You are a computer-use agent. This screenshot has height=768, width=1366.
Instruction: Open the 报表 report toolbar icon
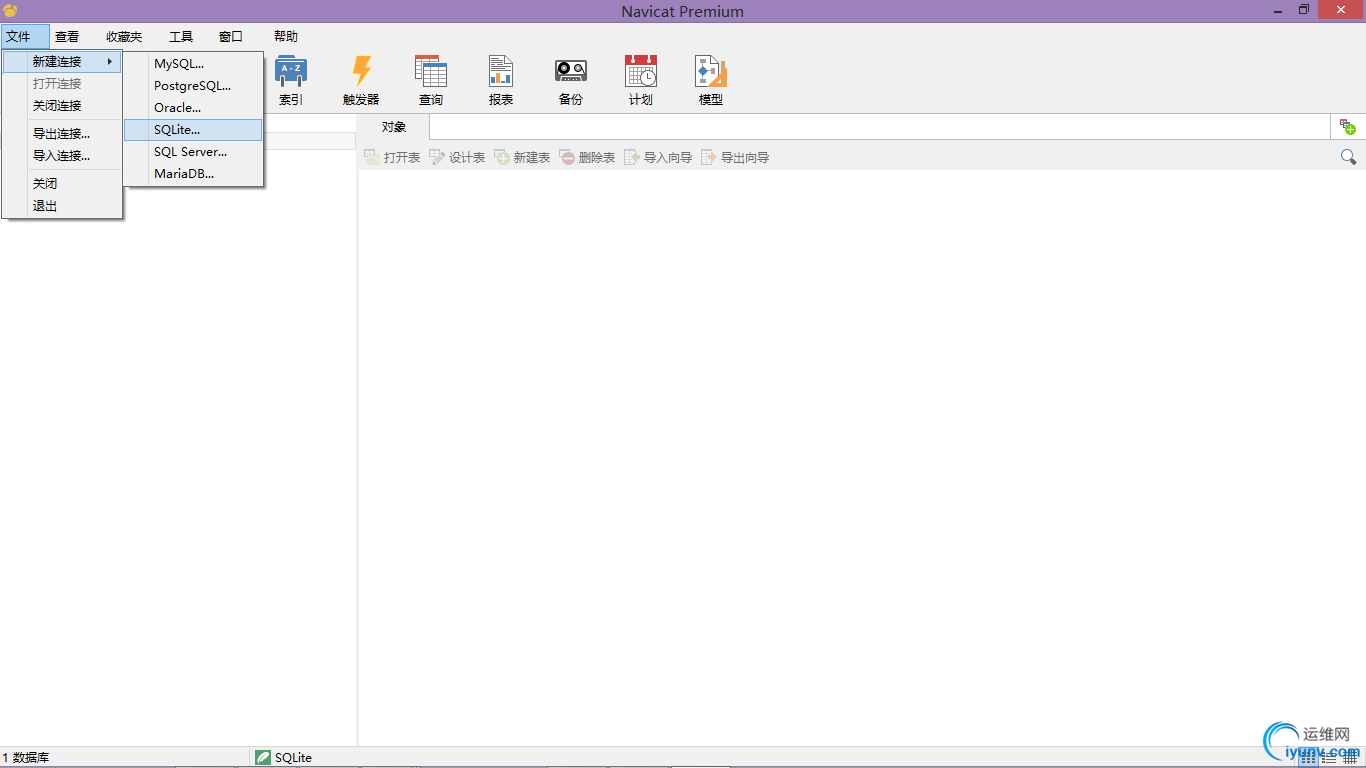click(501, 80)
